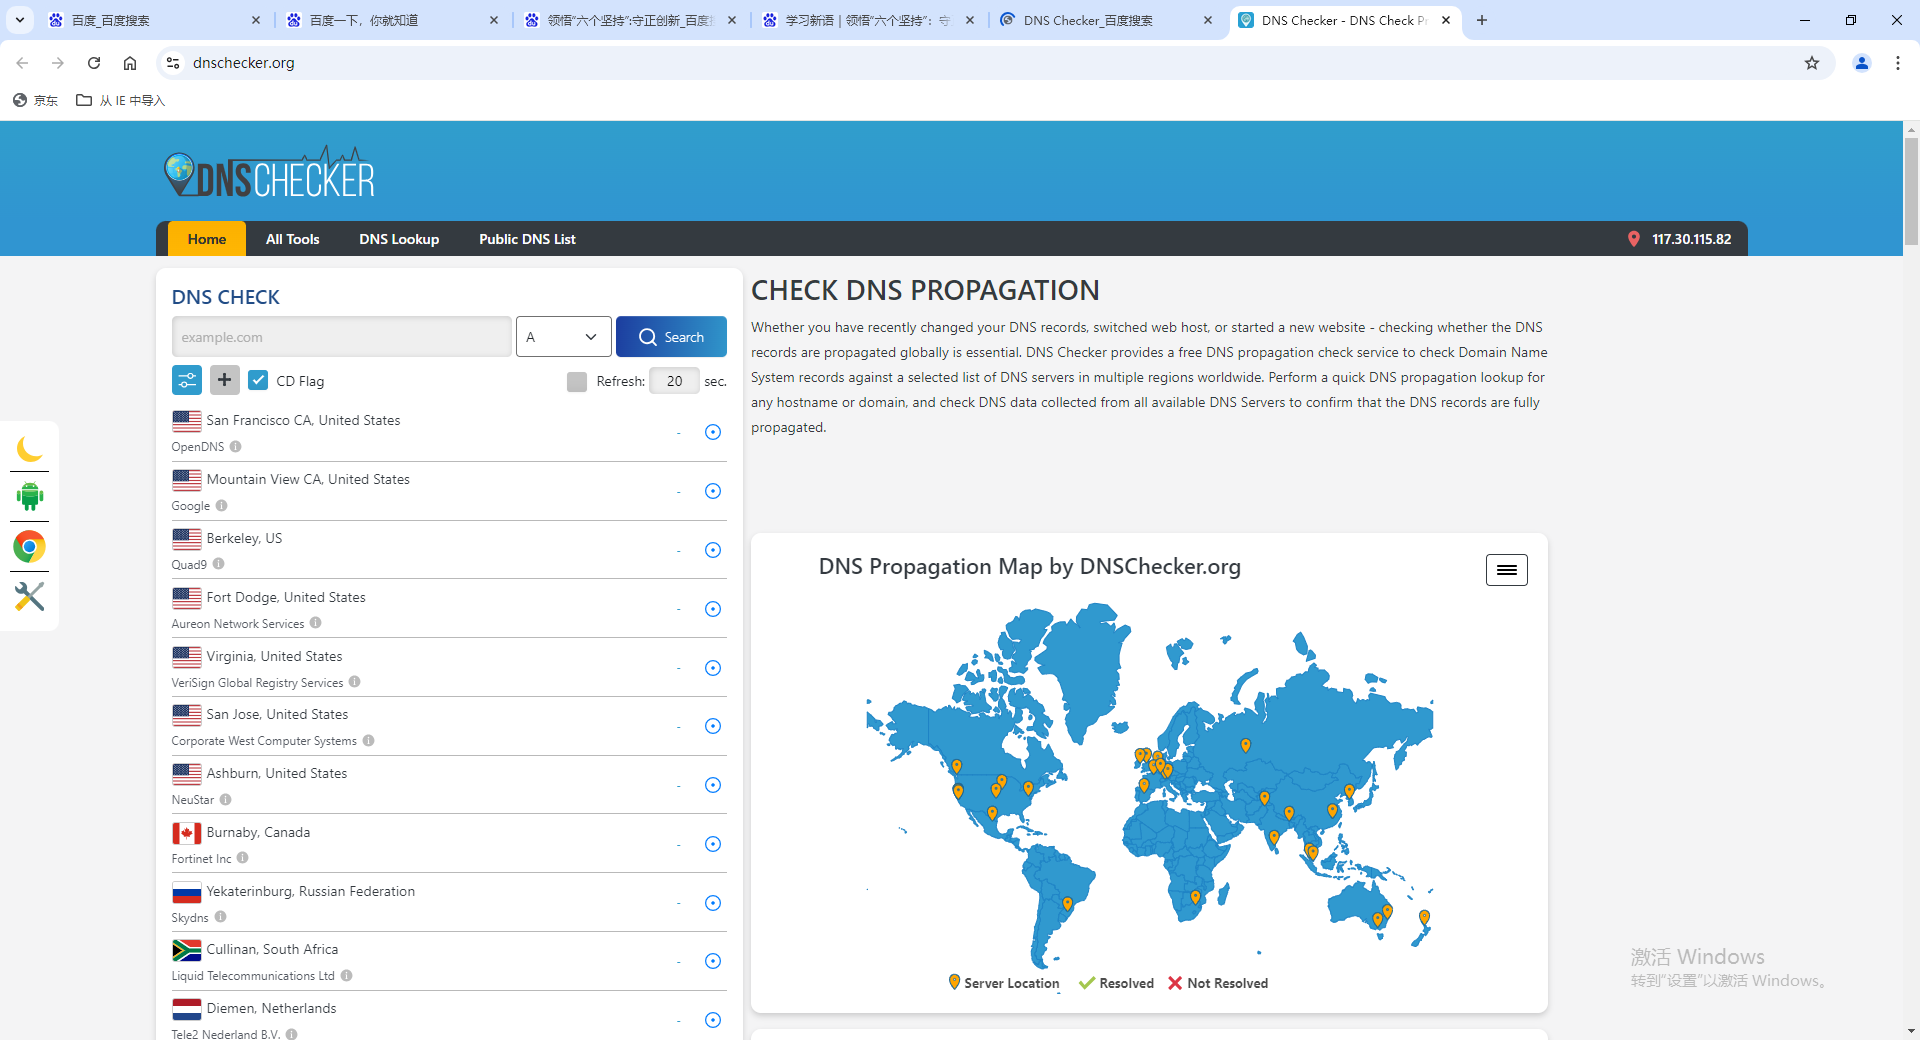This screenshot has height=1040, width=1920.
Task: Click the location pin beside IP 117.30.115.82
Action: click(1634, 239)
